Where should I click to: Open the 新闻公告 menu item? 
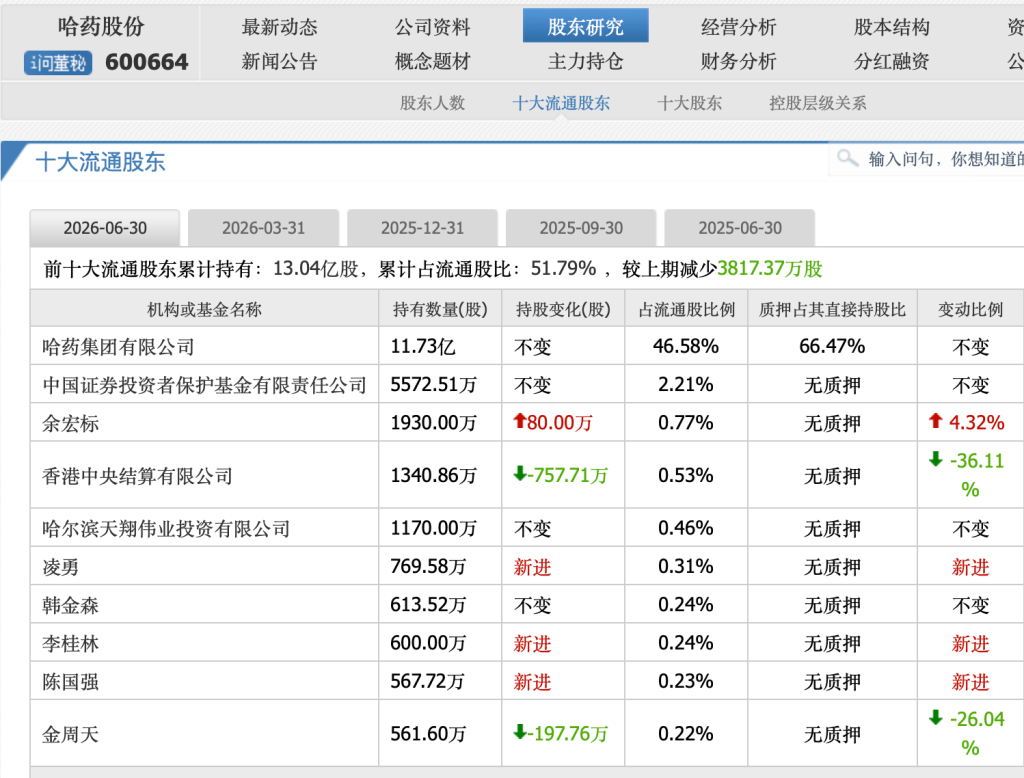[280, 61]
